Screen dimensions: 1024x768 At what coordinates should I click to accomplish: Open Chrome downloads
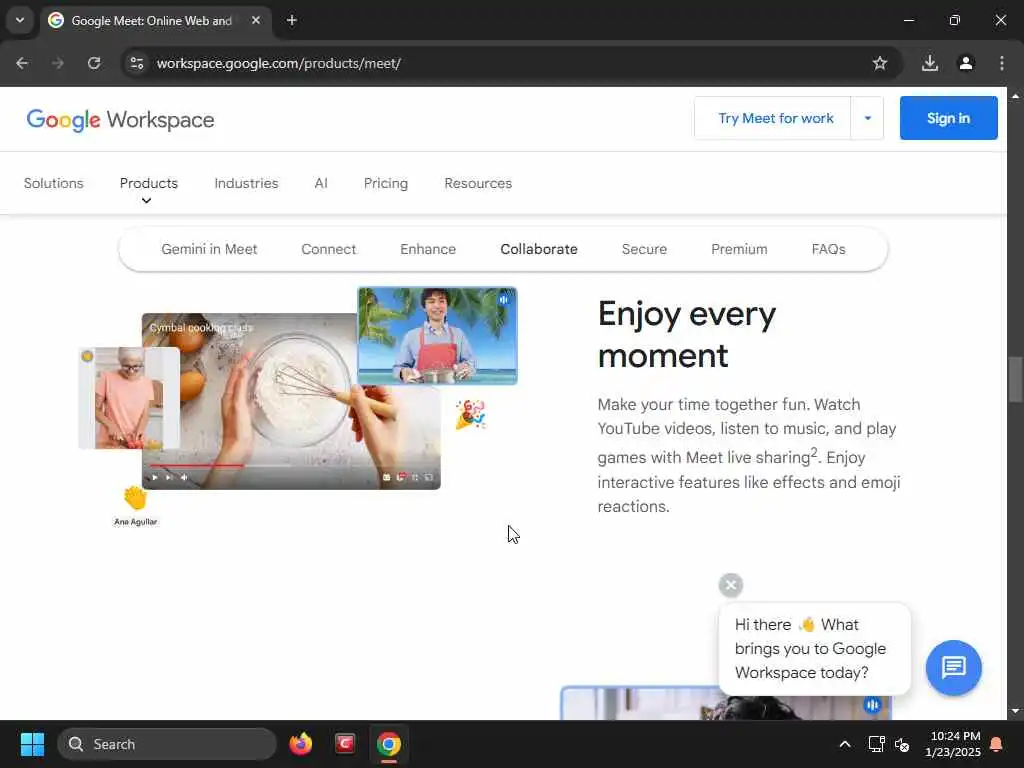pyautogui.click(x=929, y=63)
